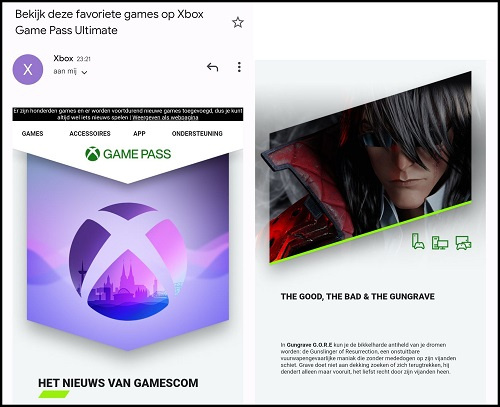Image resolution: width=500 pixels, height=407 pixels.
Task: Click the cloud gaming platform icon
Action: tap(464, 243)
